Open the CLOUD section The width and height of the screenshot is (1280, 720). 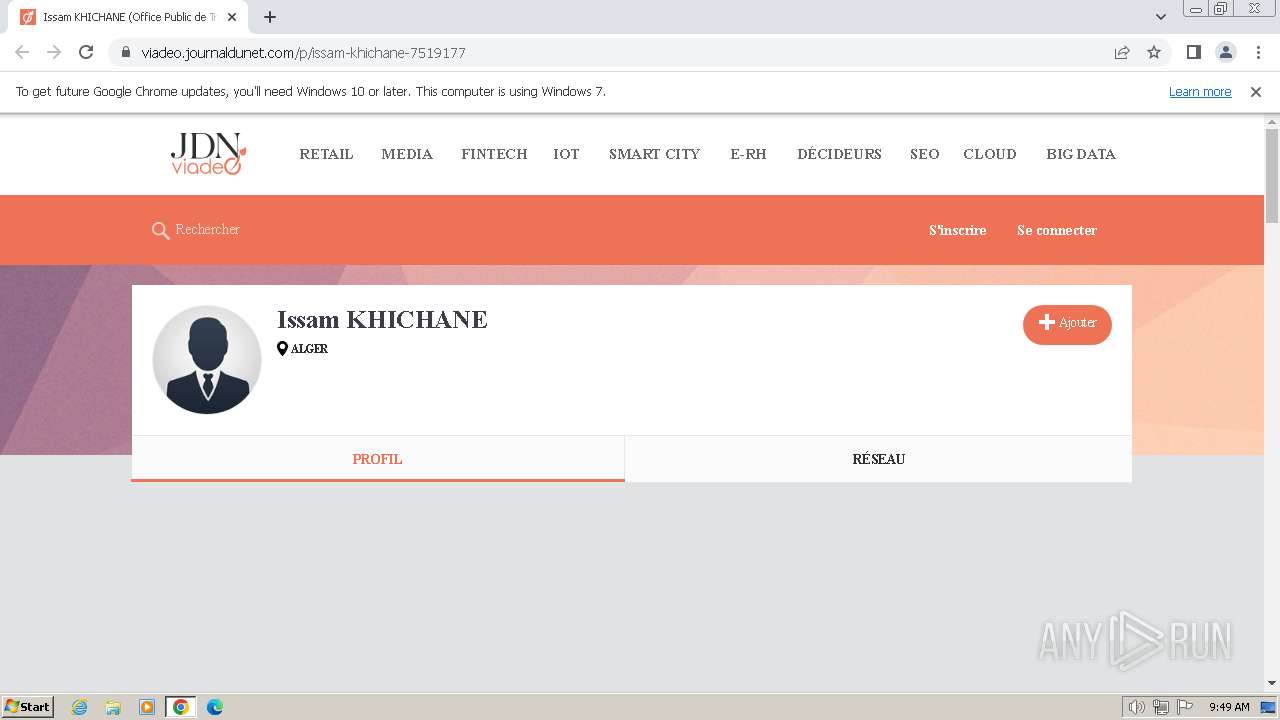coord(990,154)
